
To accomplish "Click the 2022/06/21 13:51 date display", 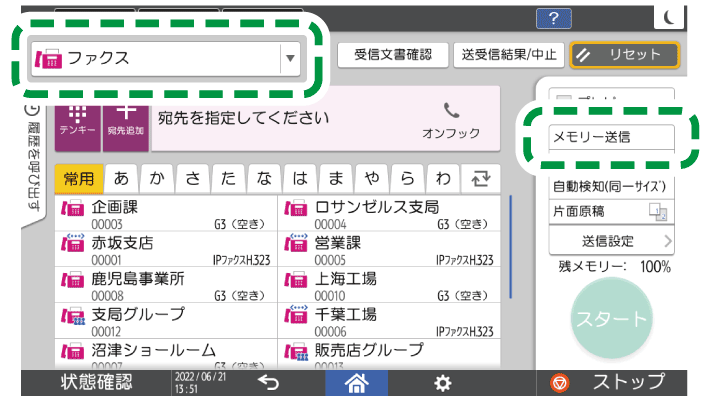I will (200, 383).
